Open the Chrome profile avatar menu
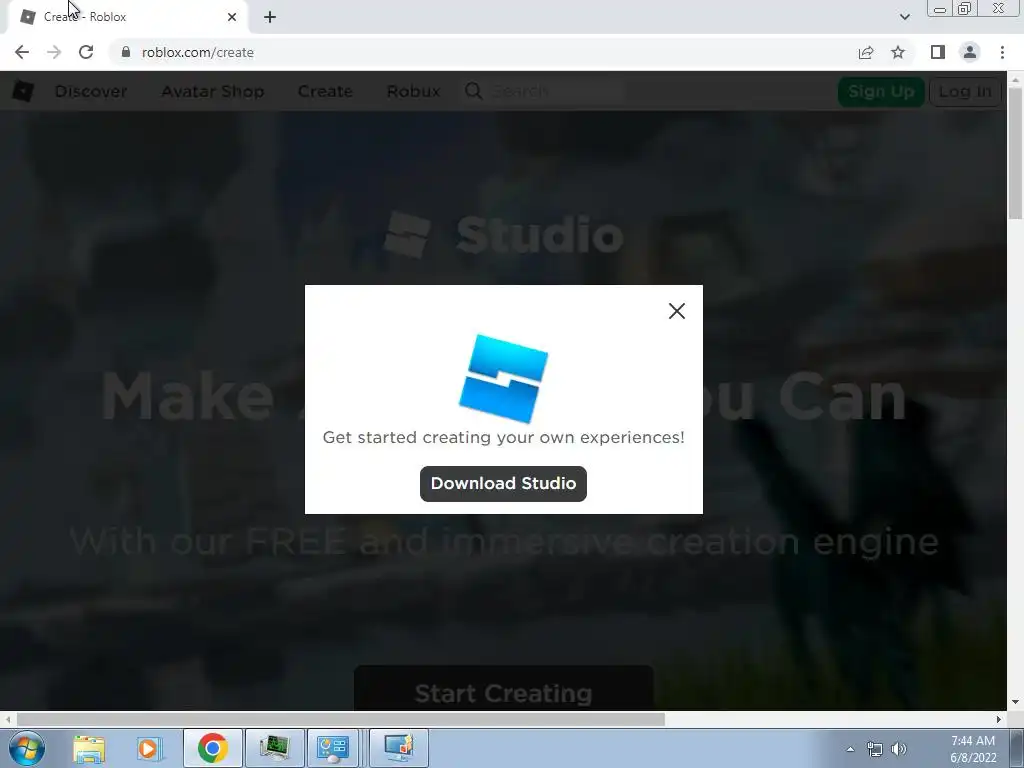 (970, 52)
